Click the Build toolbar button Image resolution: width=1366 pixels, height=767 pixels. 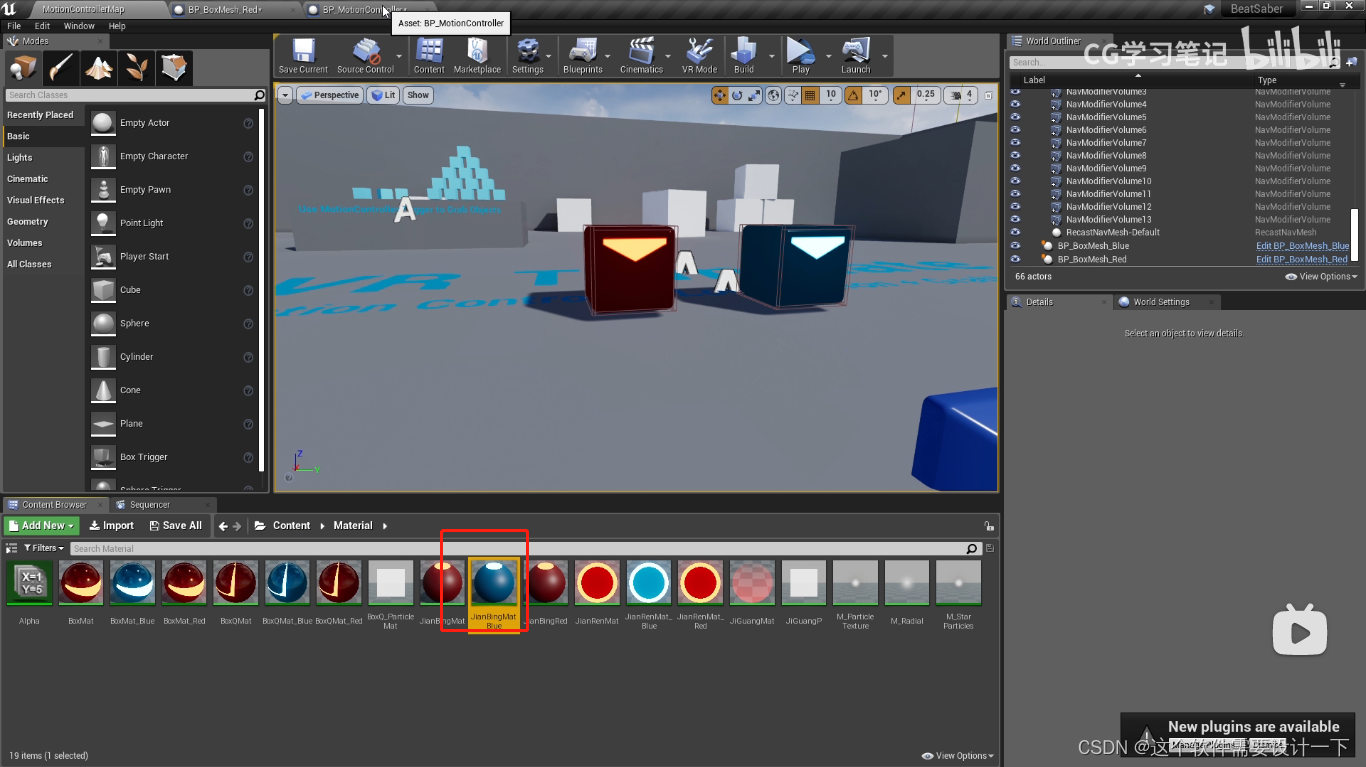point(744,56)
